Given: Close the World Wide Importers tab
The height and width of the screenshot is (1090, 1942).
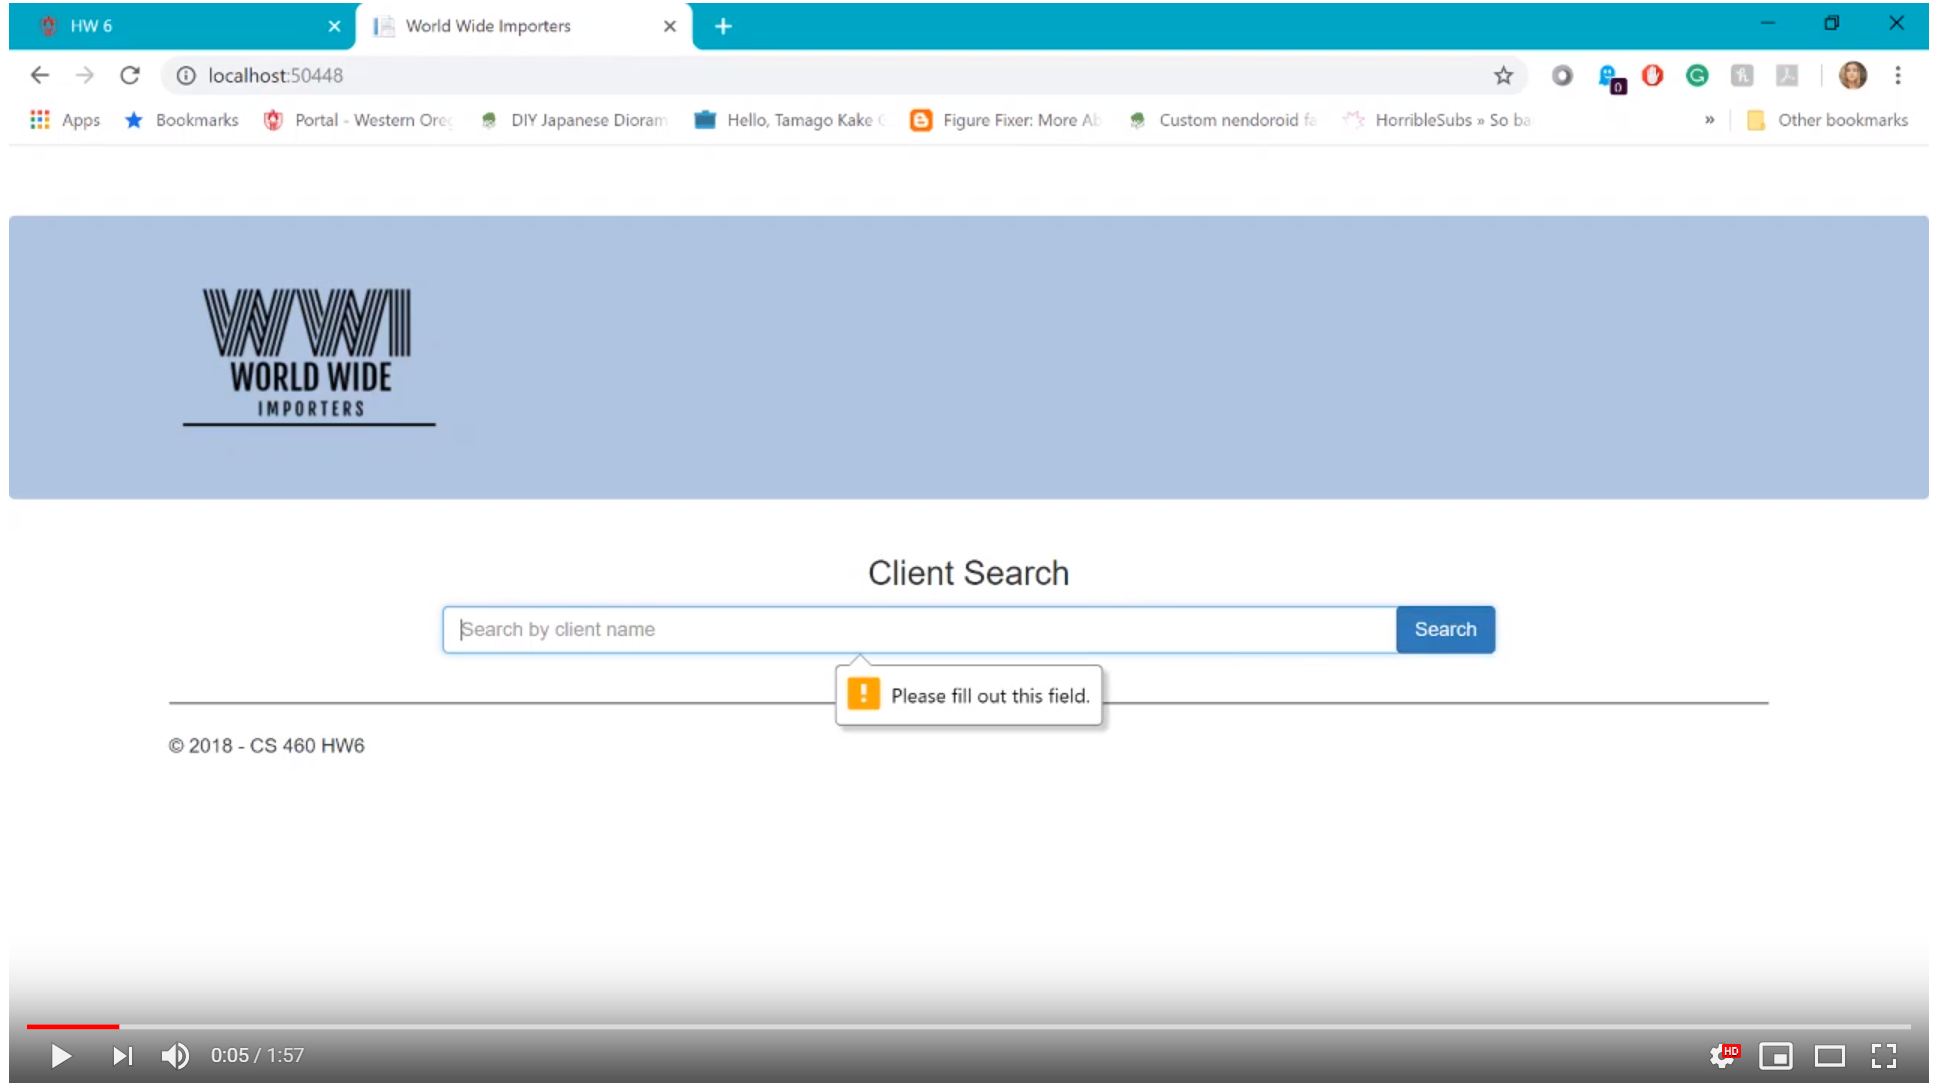Looking at the screenshot, I should pyautogui.click(x=670, y=26).
